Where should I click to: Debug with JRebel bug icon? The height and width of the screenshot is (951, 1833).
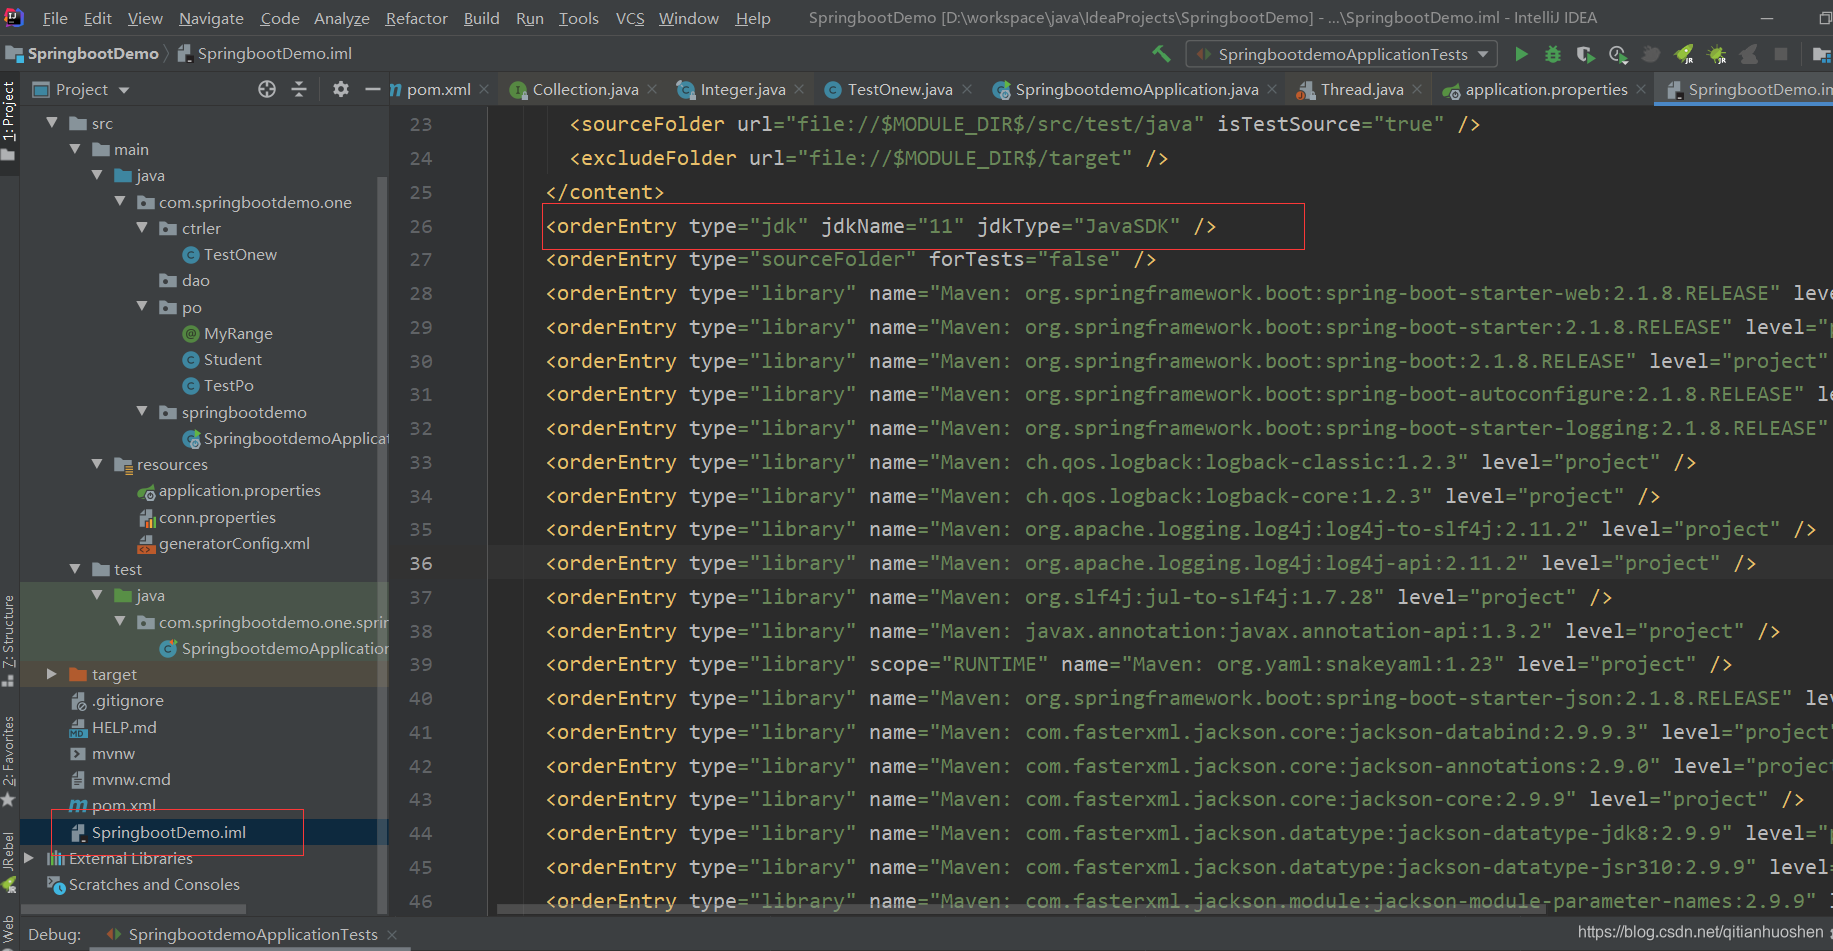pyautogui.click(x=1716, y=54)
